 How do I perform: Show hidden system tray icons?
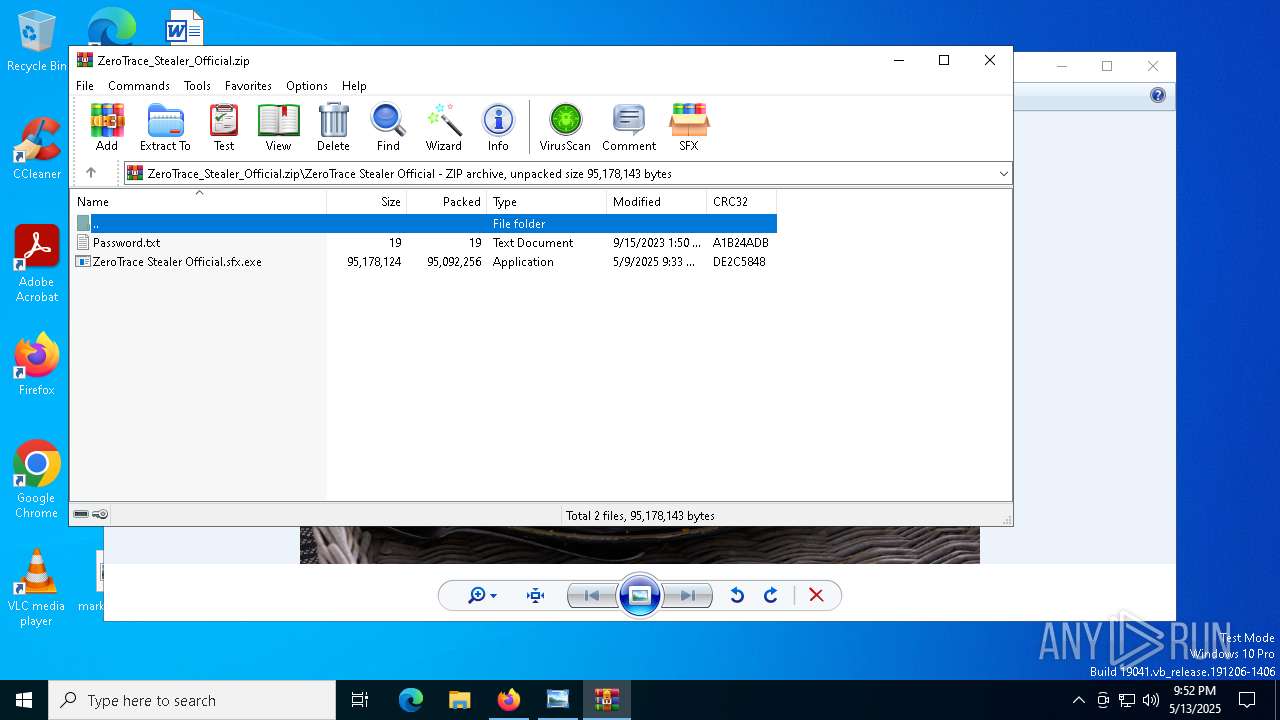1078,700
